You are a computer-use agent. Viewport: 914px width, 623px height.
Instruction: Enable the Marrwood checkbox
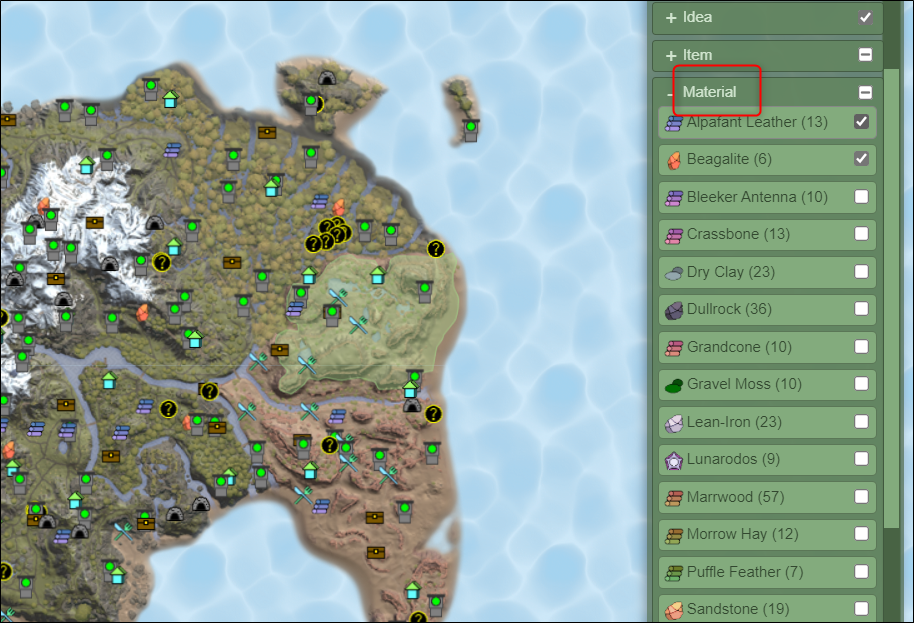[861, 497]
